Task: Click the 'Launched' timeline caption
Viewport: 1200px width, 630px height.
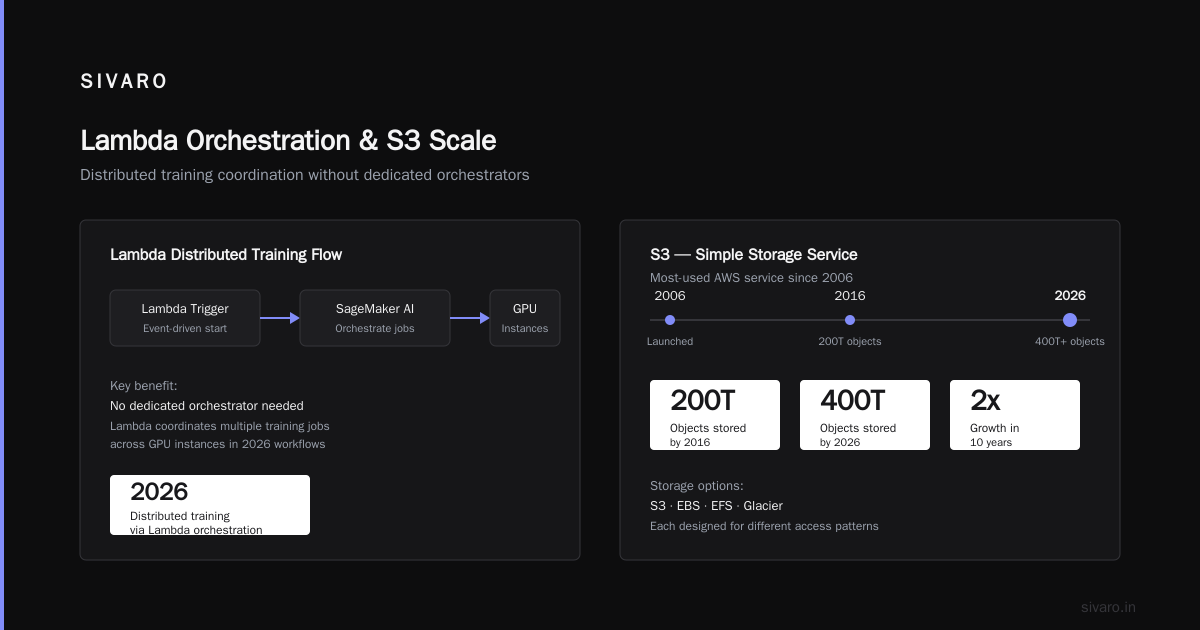Action: point(670,342)
